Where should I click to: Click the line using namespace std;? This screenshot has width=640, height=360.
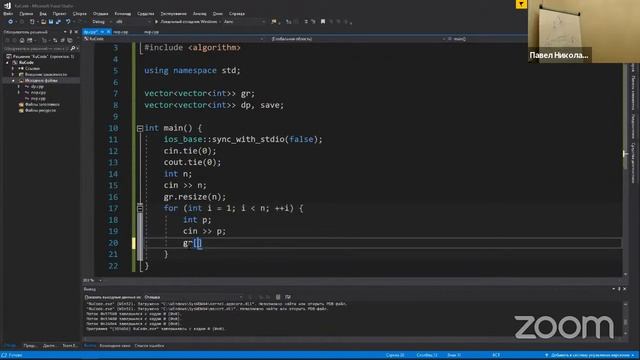192,71
